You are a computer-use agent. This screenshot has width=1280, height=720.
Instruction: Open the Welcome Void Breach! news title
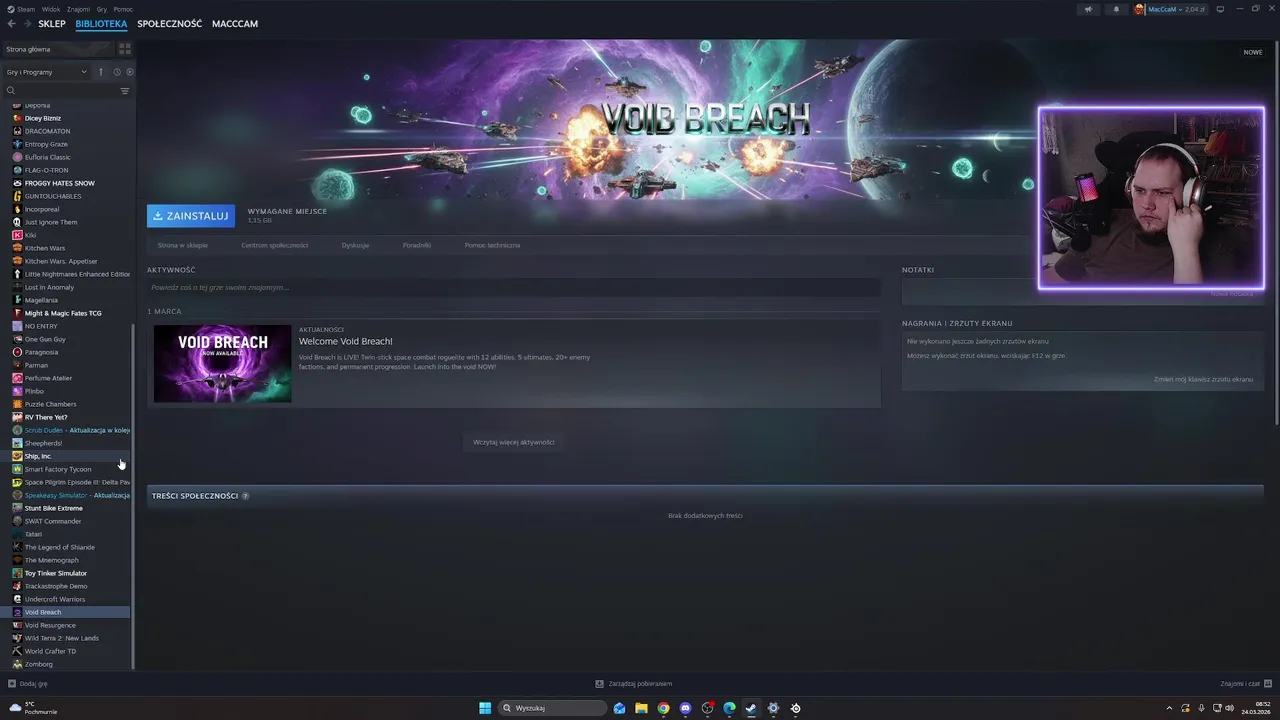click(x=346, y=342)
